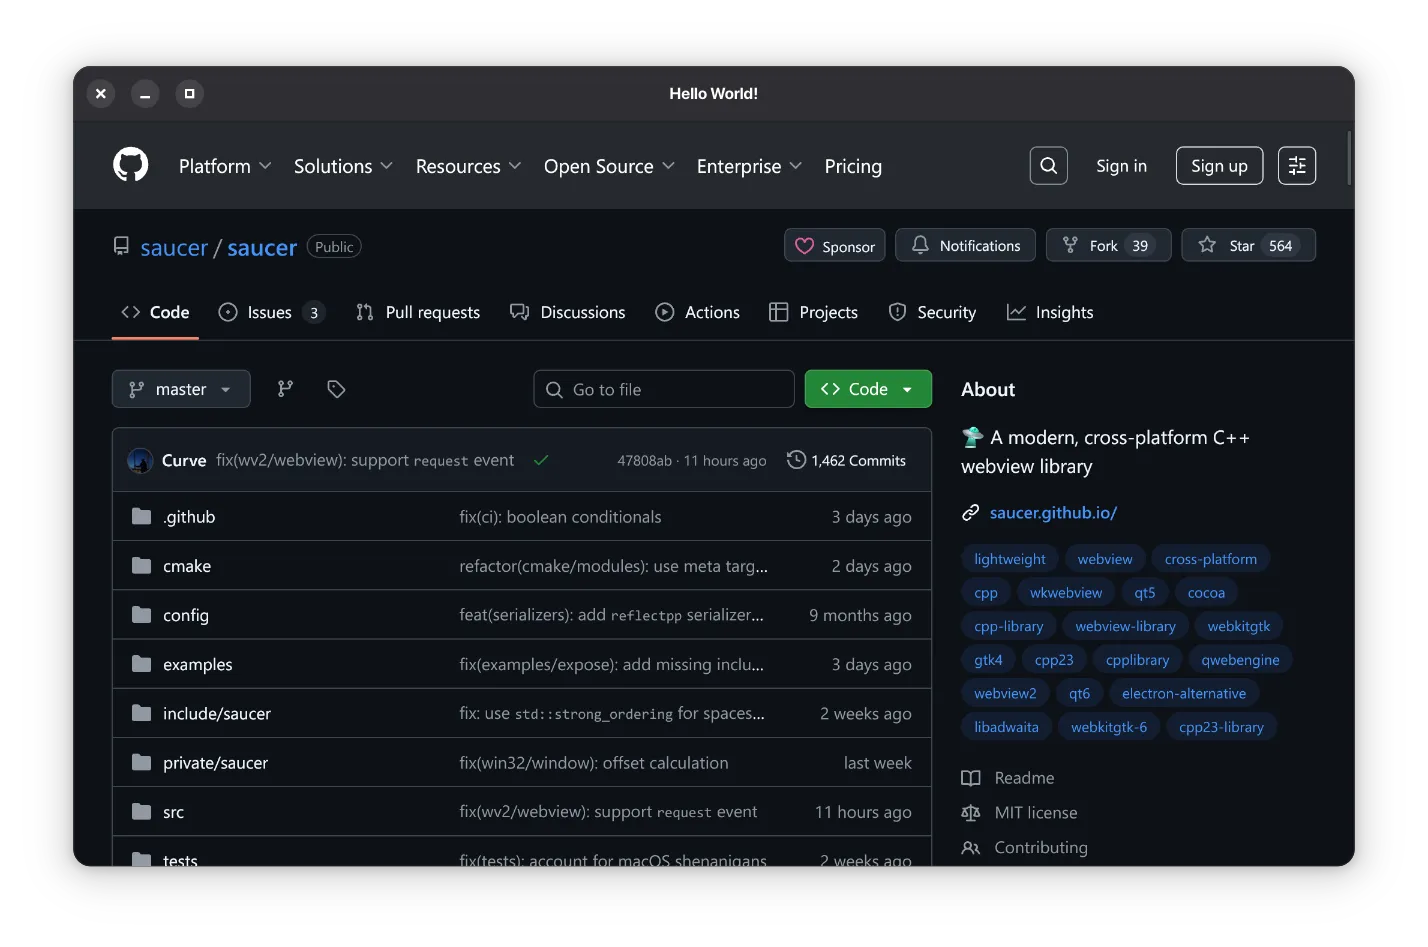Viewport: 1428px width, 947px height.
Task: Open the Pull requests tab
Action: point(418,312)
